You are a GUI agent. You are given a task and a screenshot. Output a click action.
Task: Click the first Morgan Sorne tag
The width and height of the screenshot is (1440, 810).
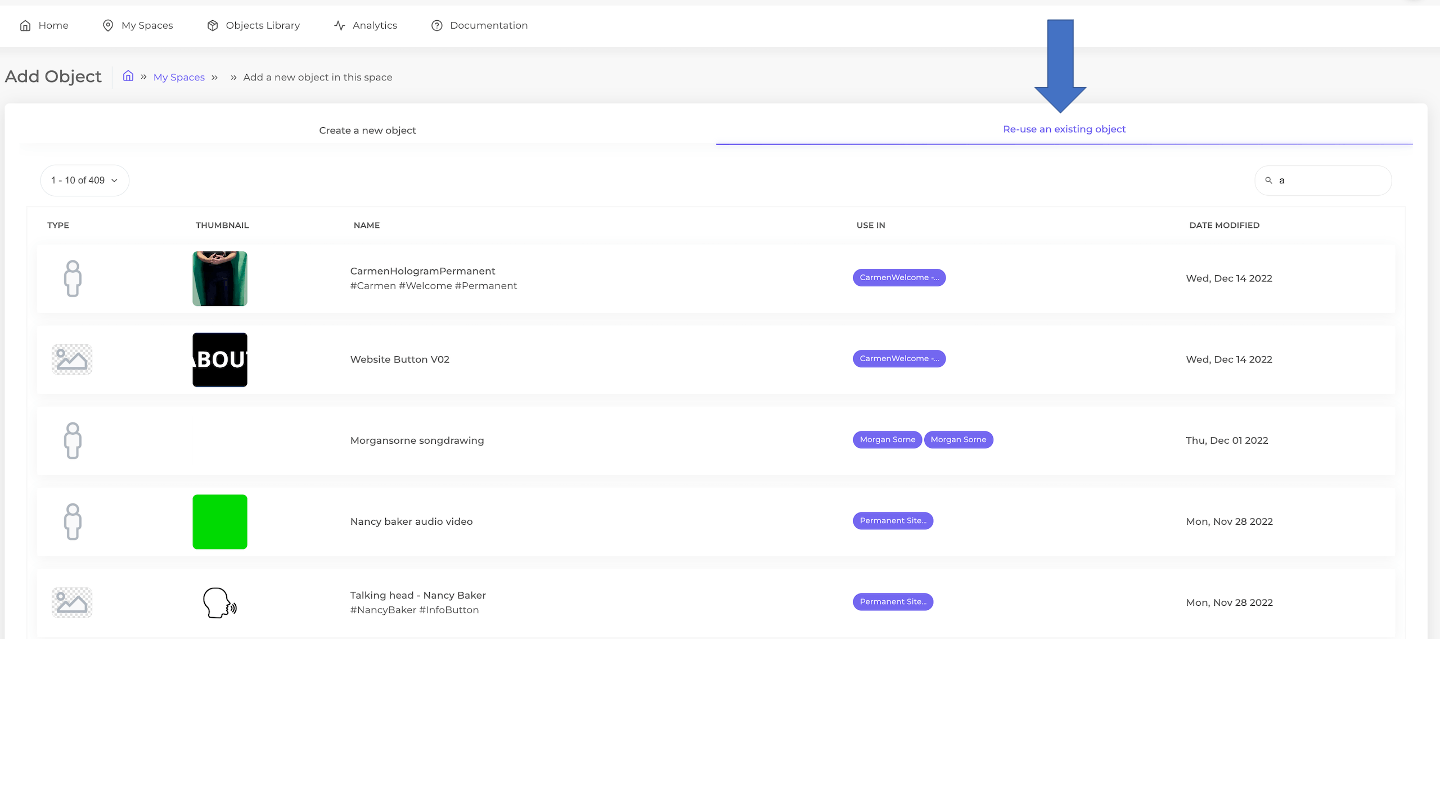click(x=887, y=440)
